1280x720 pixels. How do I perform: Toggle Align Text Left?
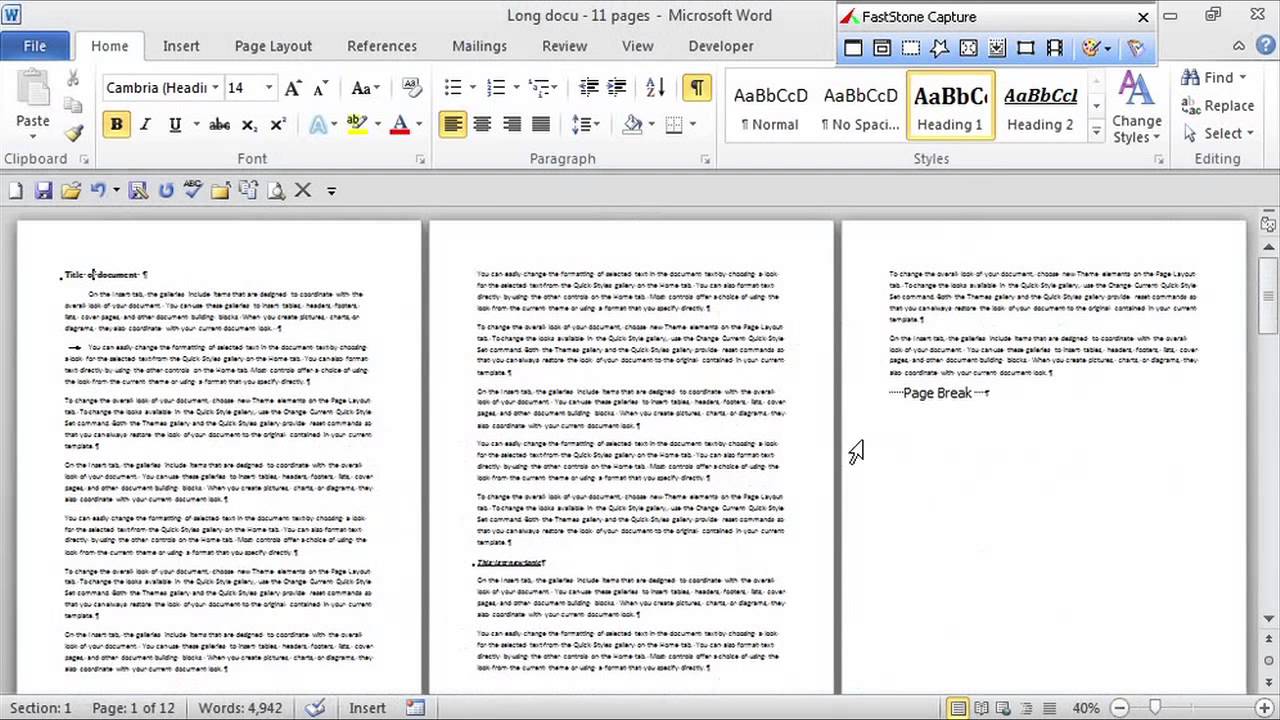[x=453, y=125]
